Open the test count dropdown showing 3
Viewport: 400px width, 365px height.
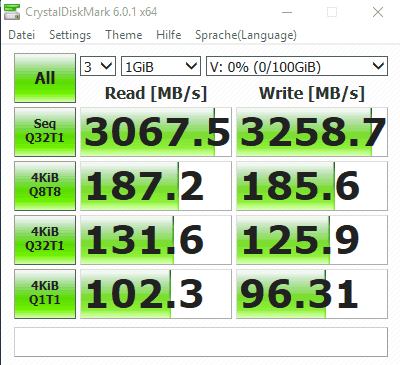pyautogui.click(x=98, y=66)
